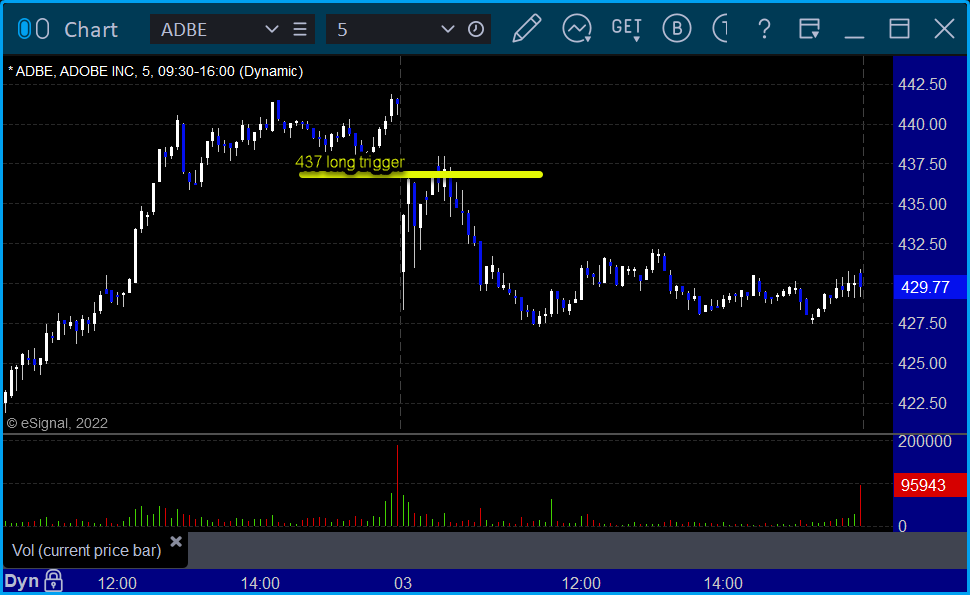Open the ADBE symbol dropdown arrow
Viewport: 970px width, 595px height.
pos(271,29)
